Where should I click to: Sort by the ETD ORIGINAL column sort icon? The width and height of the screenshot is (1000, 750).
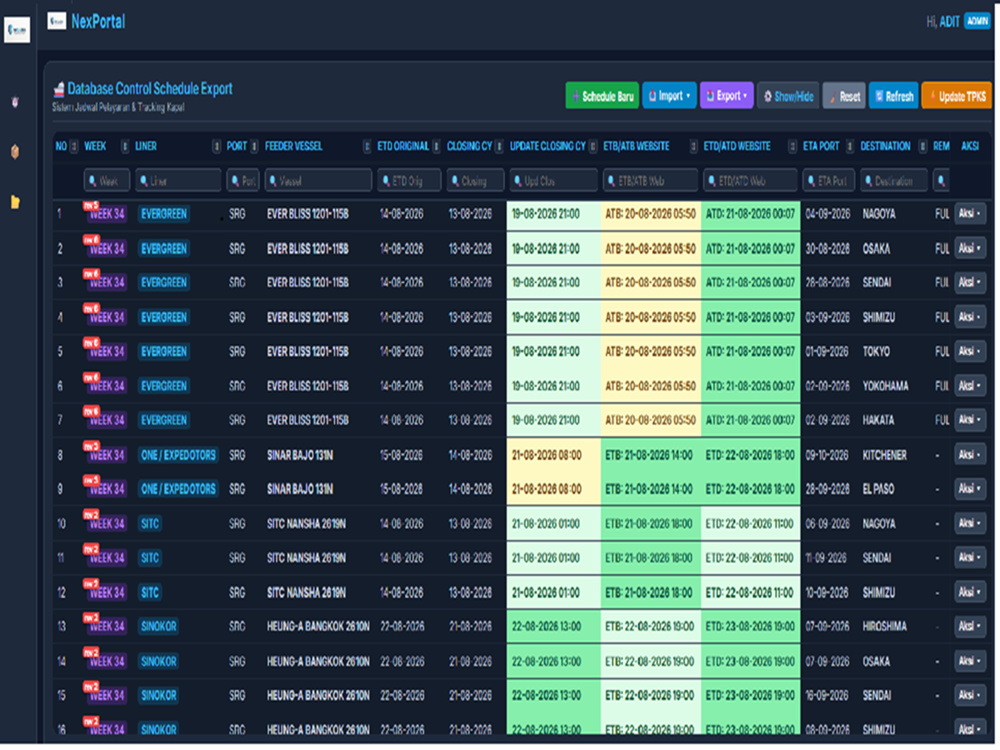436,147
